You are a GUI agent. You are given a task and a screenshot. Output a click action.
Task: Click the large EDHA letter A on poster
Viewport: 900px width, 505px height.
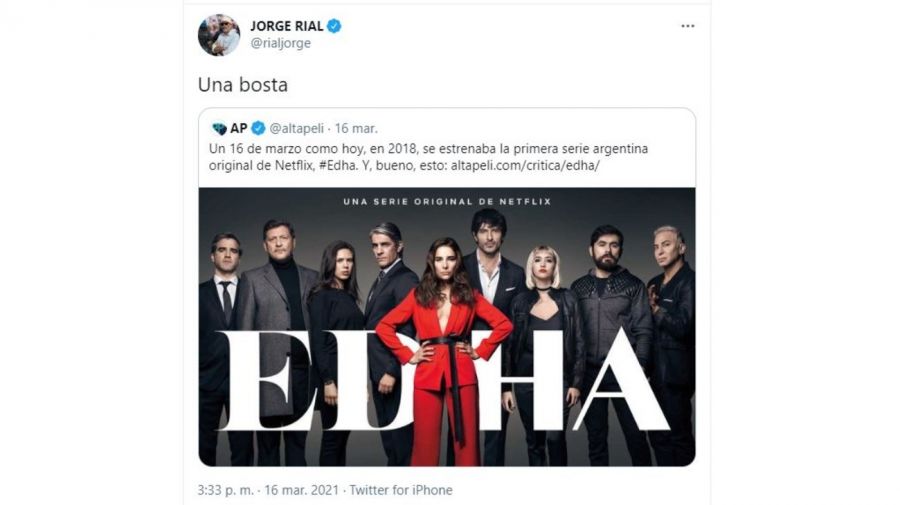pyautogui.click(x=622, y=382)
